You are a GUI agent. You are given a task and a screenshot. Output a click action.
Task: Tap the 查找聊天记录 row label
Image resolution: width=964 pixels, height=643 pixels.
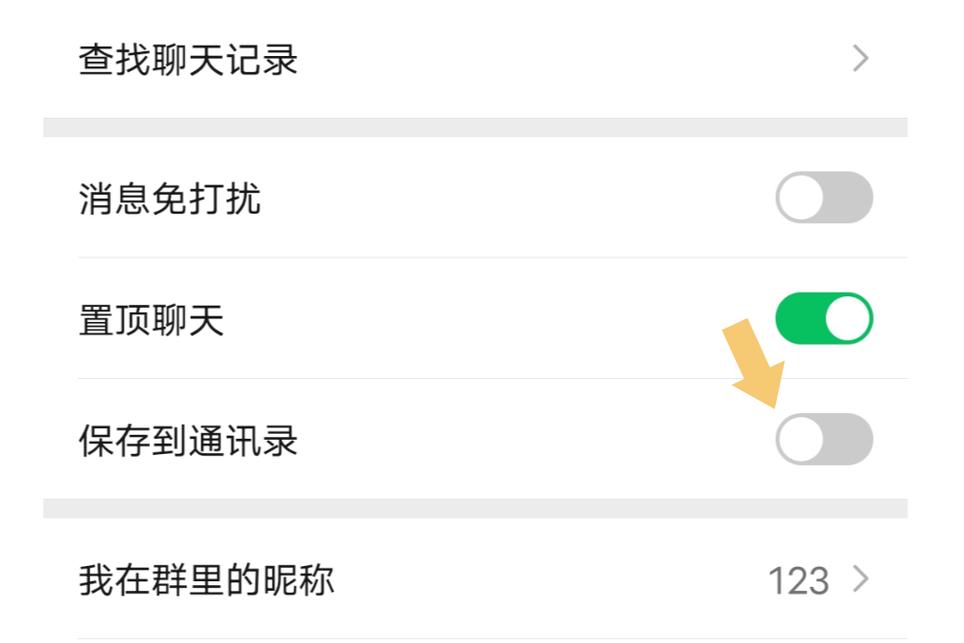(x=188, y=61)
